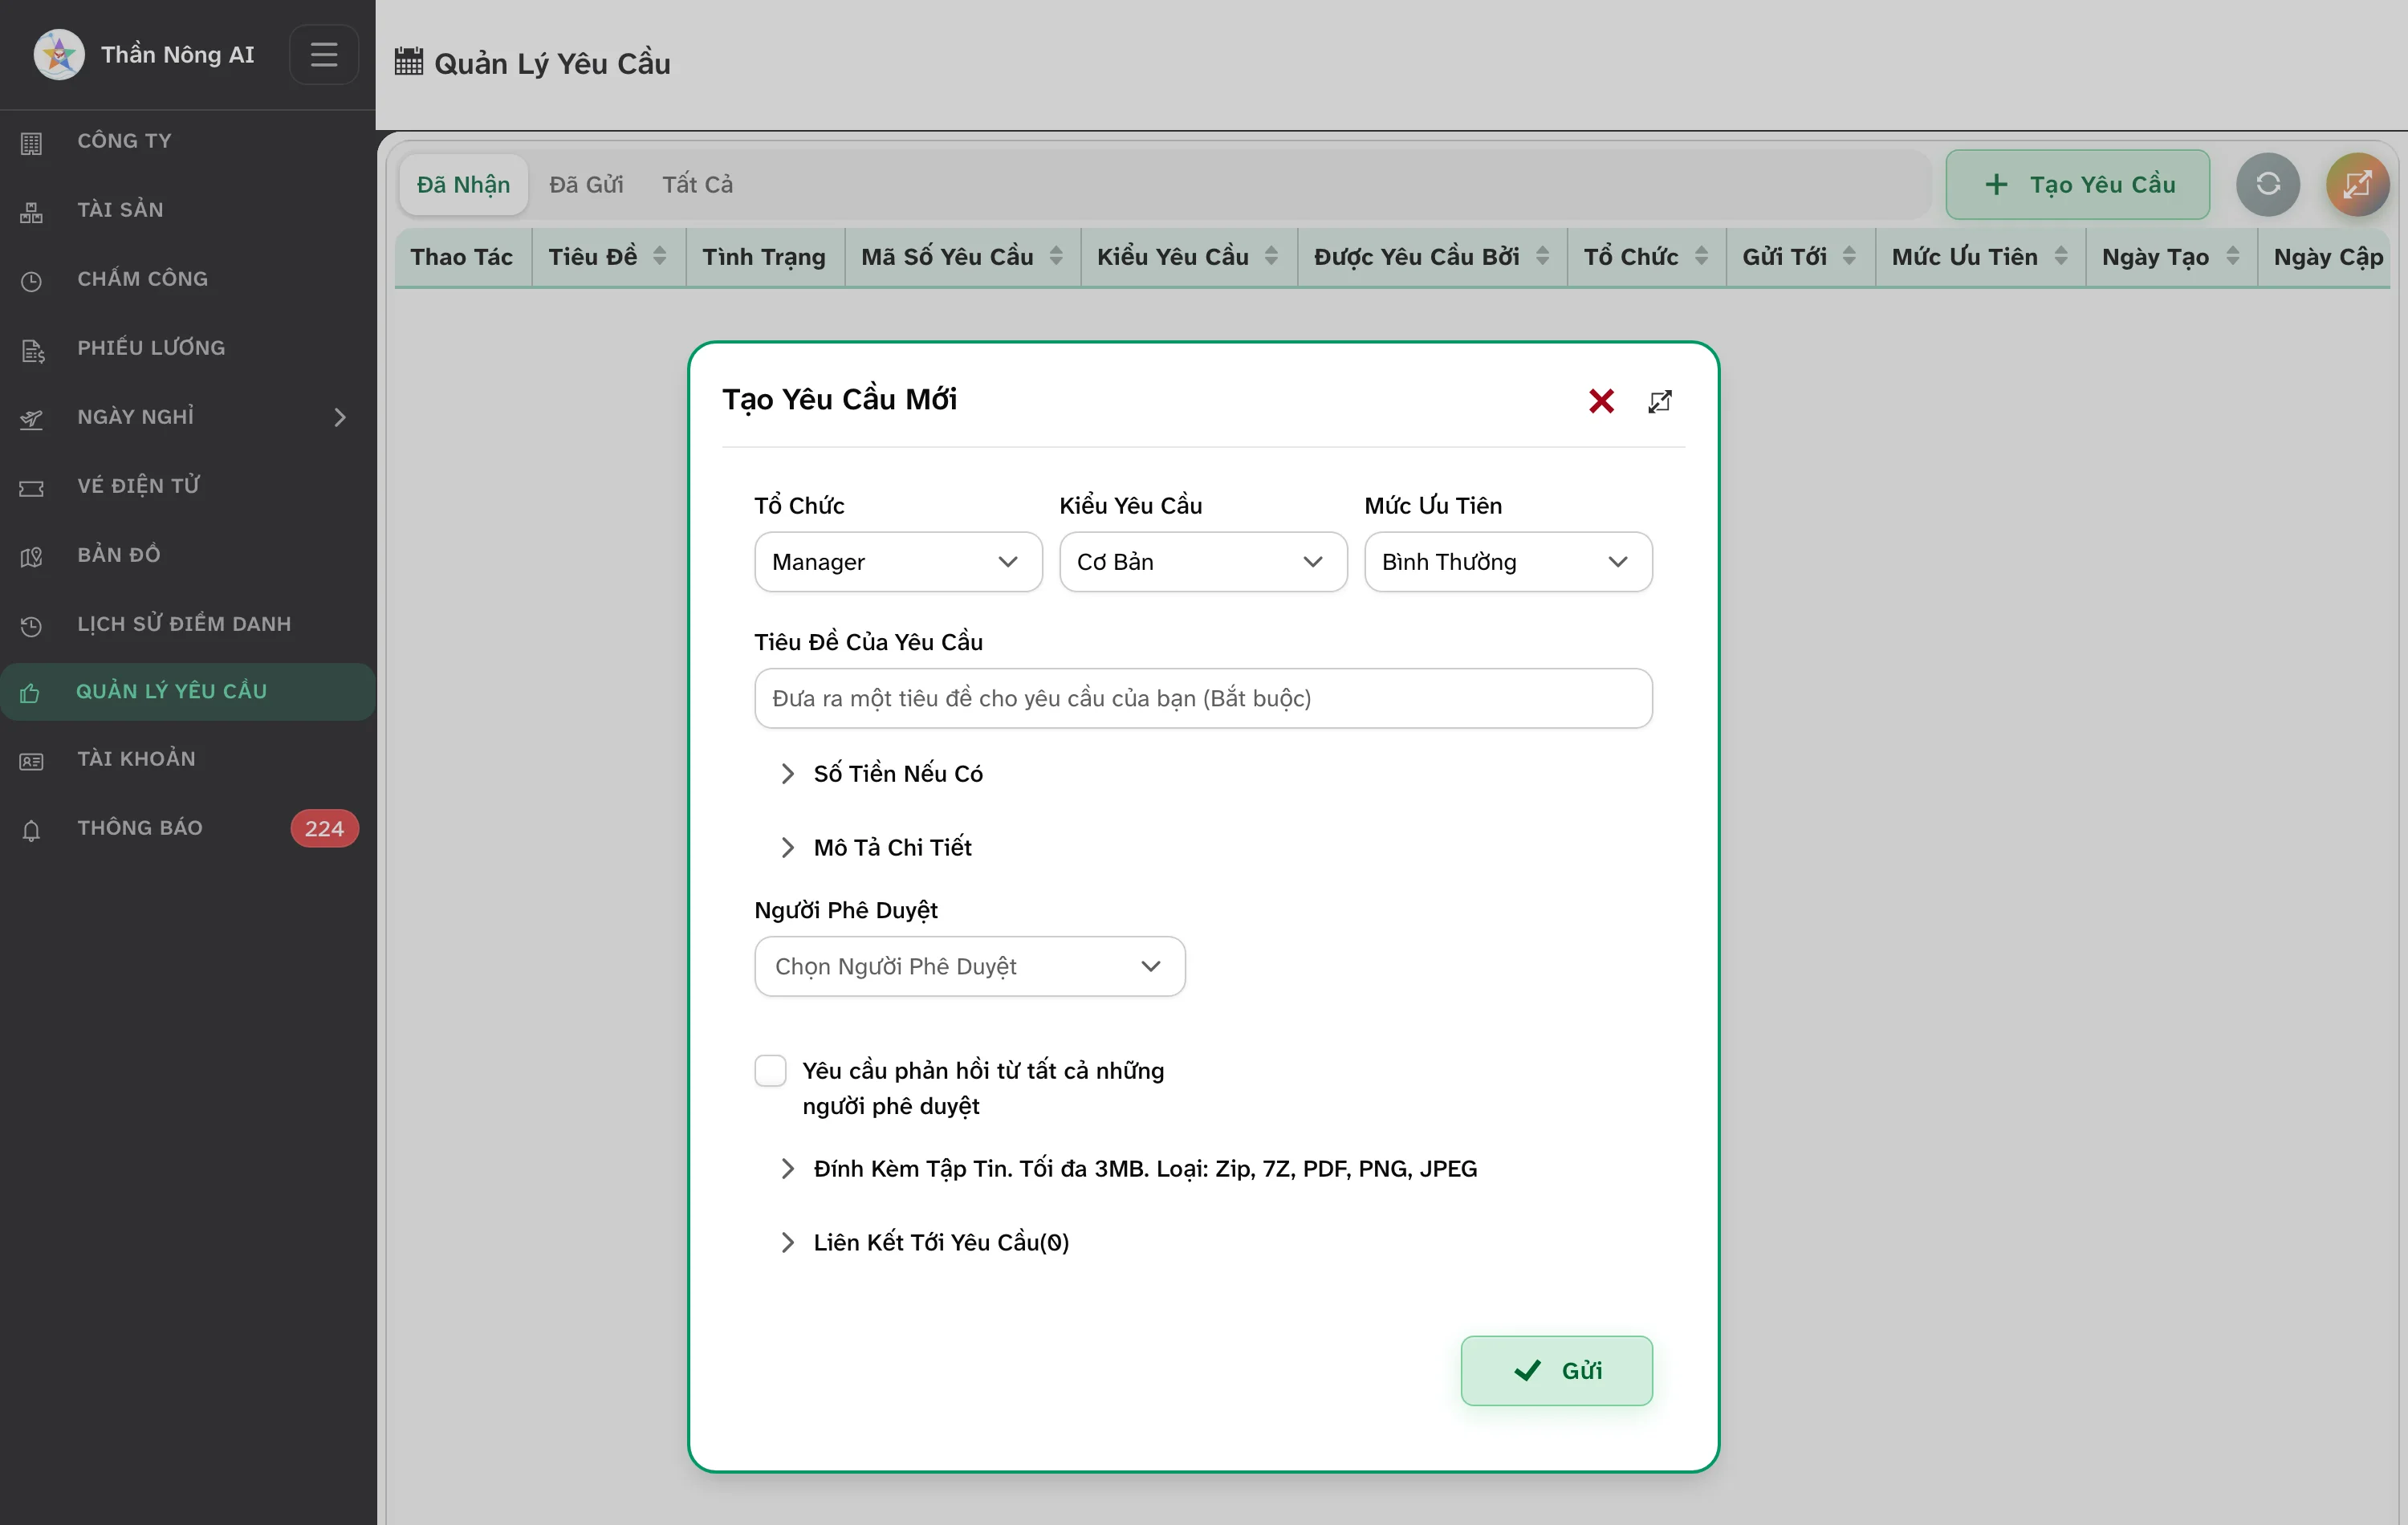Expand the Ngày Nghỉ submenu arrow

(x=340, y=417)
